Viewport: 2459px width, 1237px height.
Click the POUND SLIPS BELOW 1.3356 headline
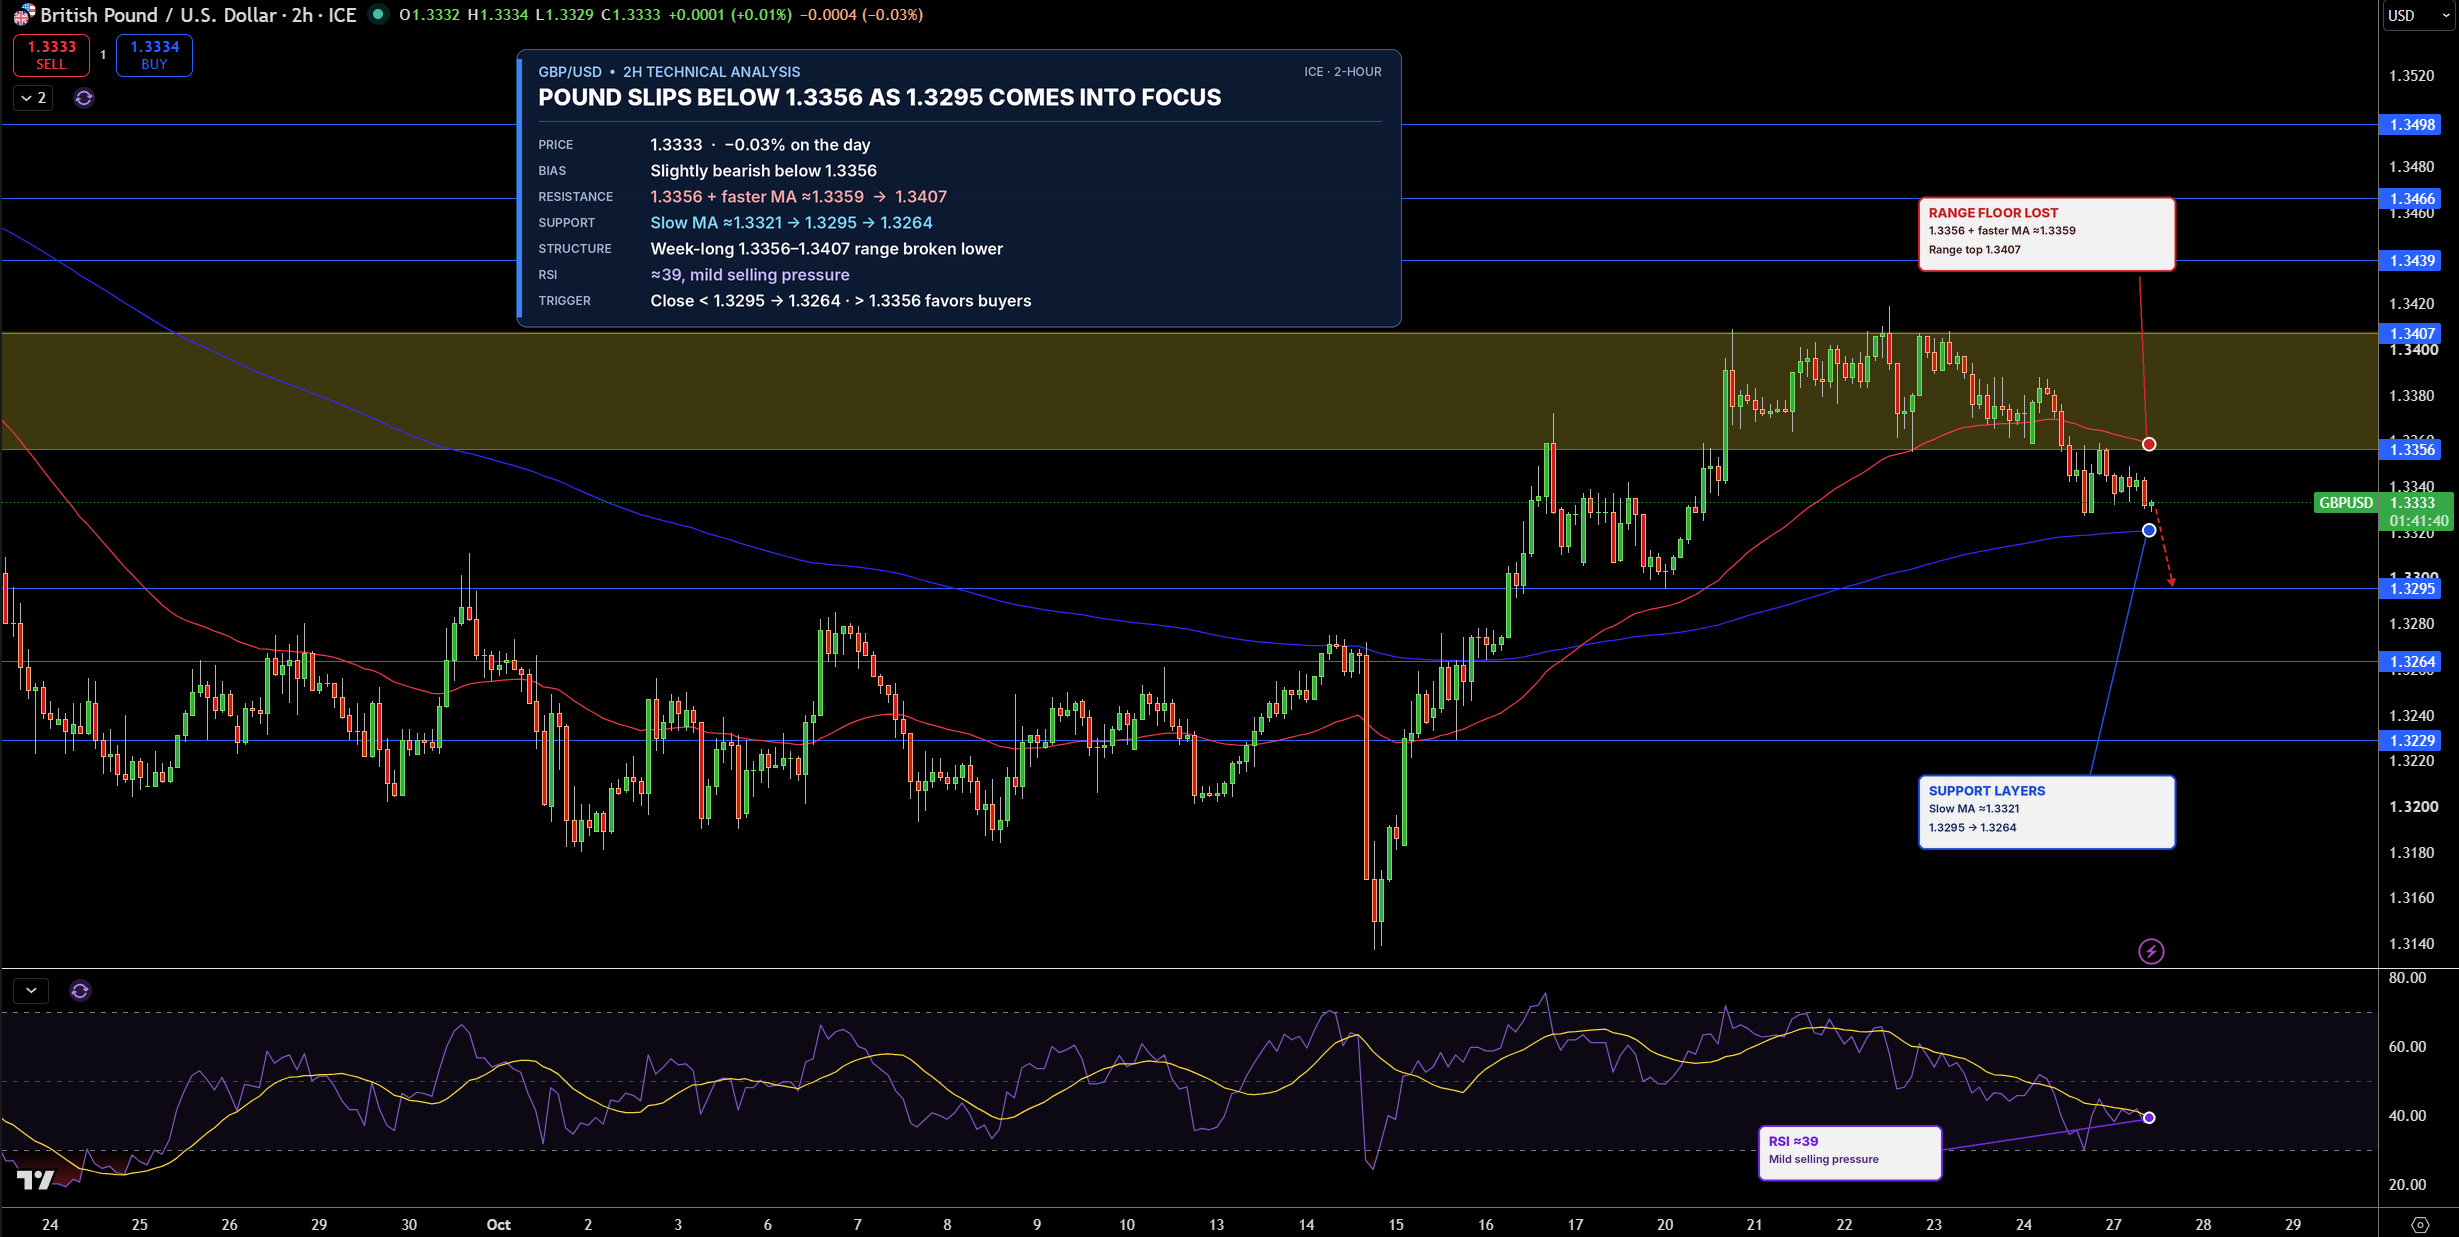pos(880,98)
